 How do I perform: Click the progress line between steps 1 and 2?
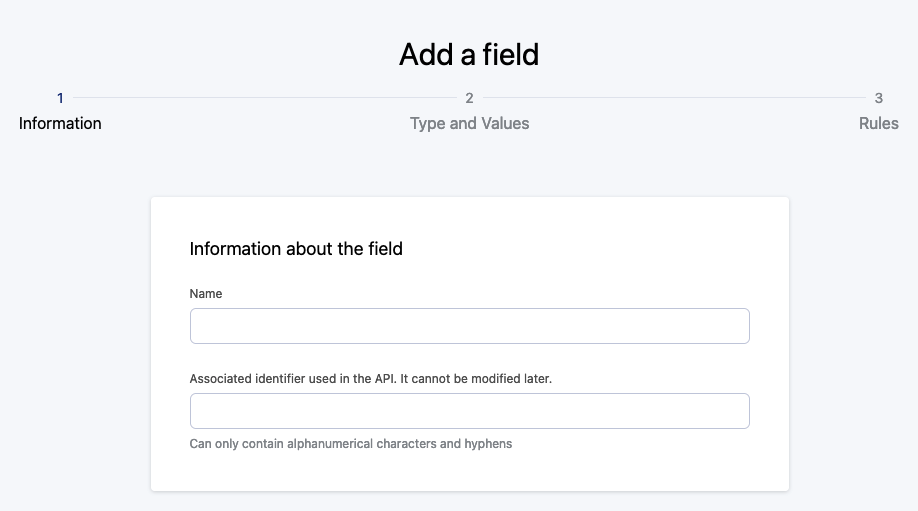(x=265, y=98)
